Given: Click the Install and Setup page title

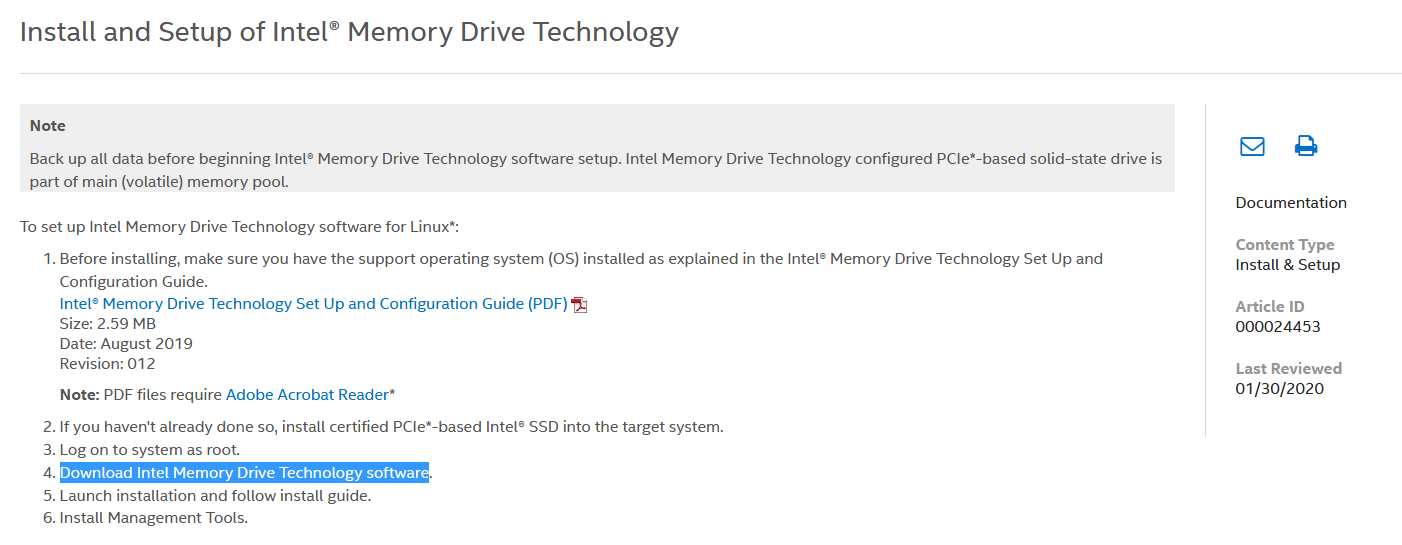Looking at the screenshot, I should tap(349, 31).
